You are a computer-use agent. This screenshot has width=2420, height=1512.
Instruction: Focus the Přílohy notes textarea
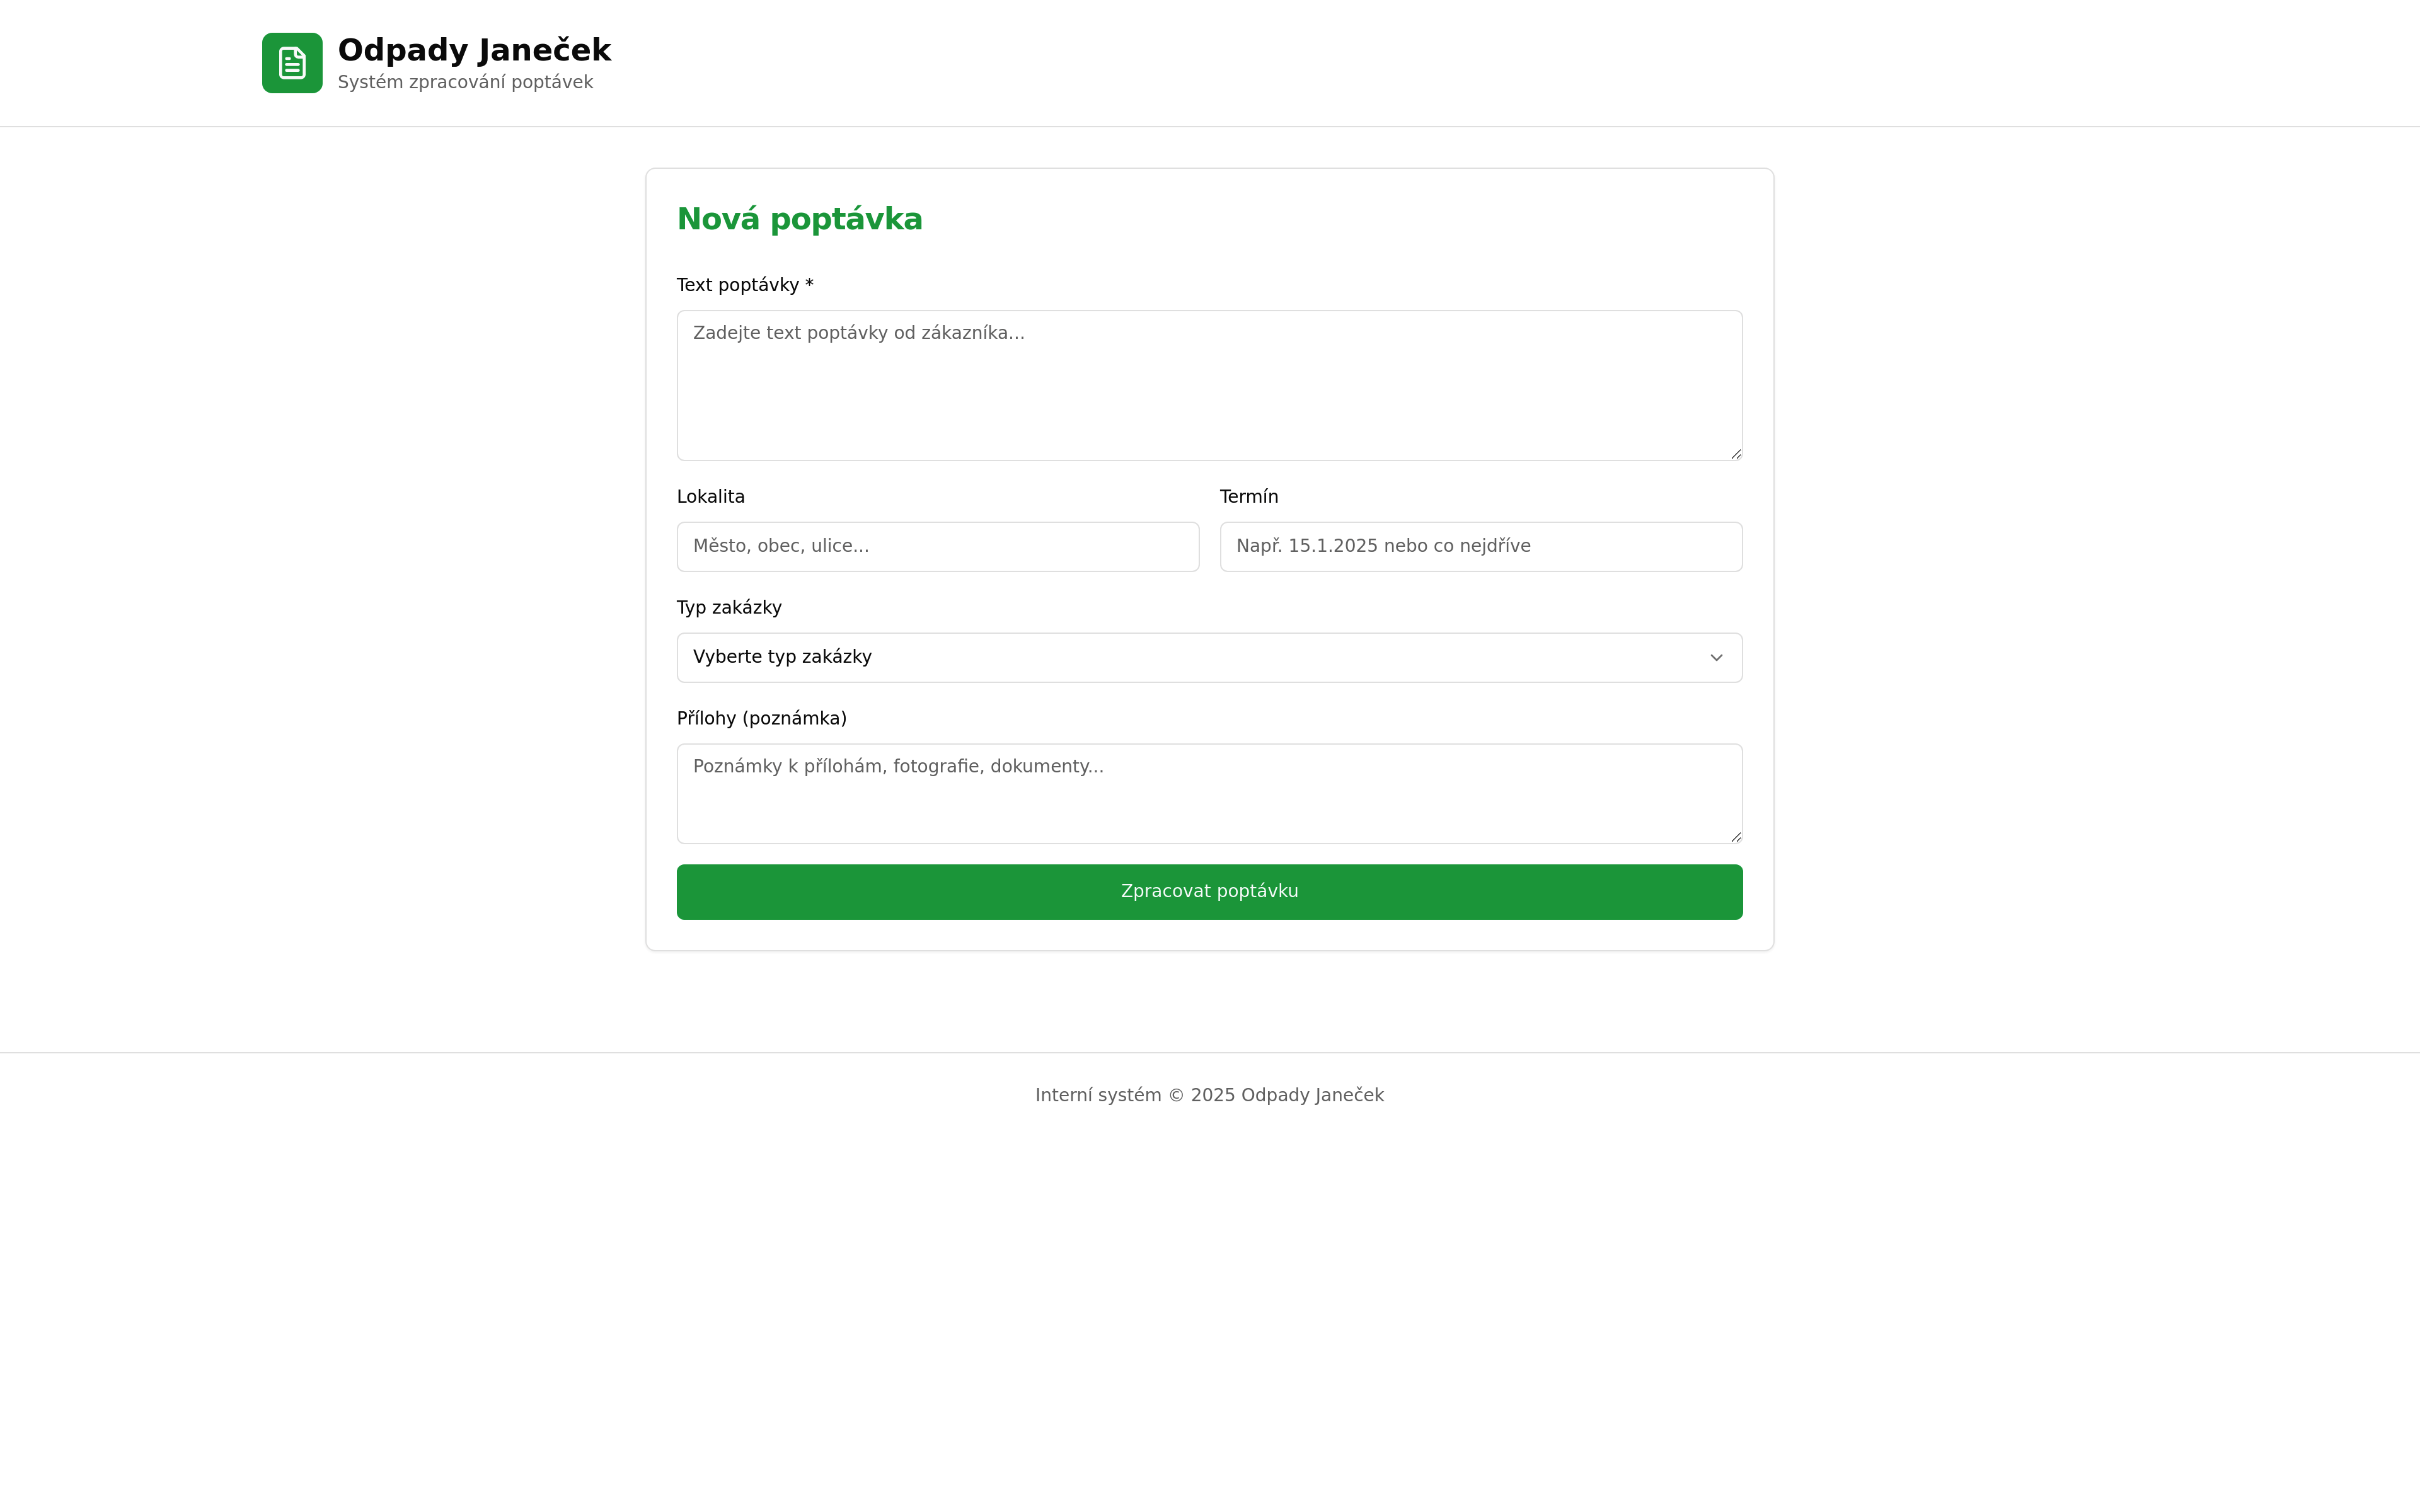[1209, 793]
